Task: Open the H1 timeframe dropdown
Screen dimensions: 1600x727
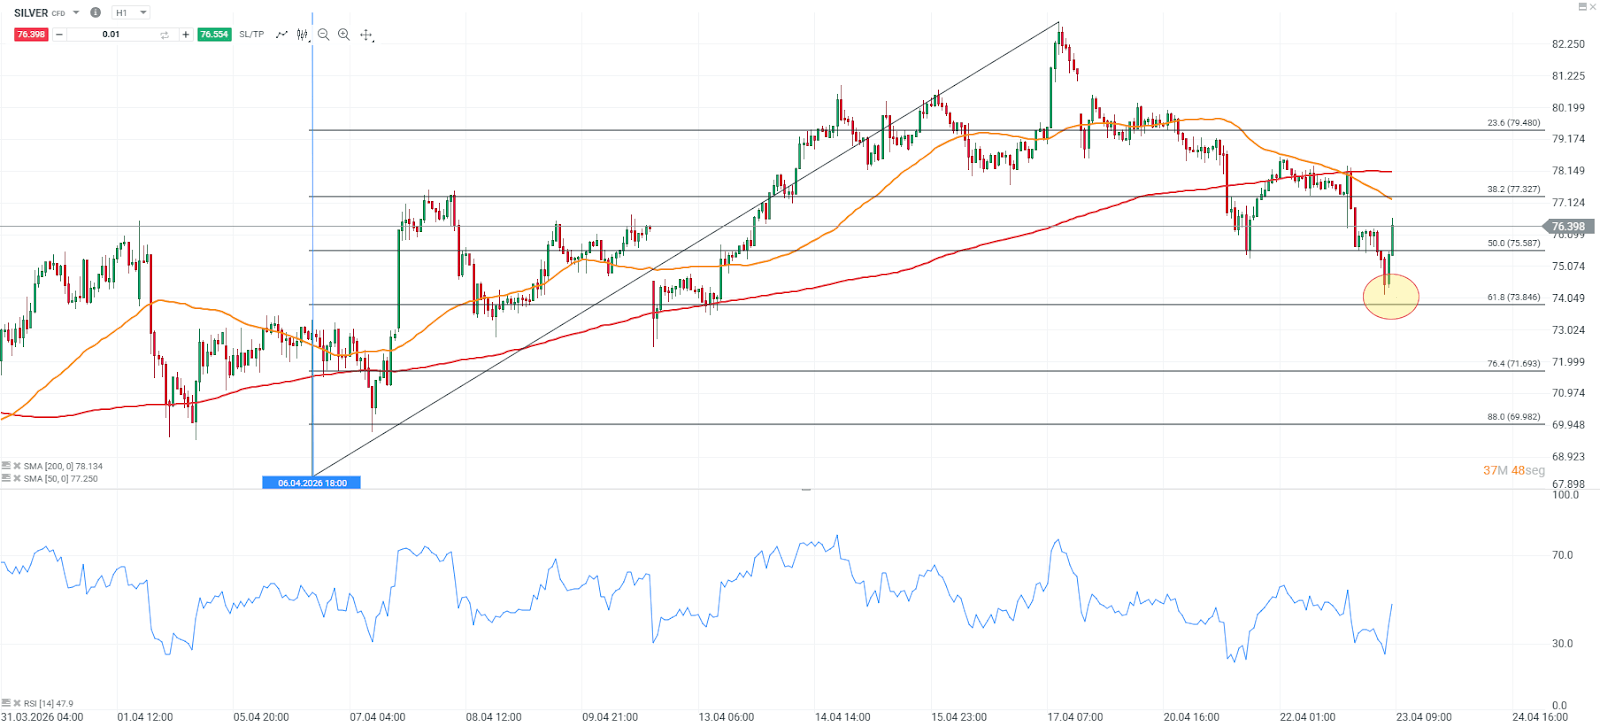Action: 130,13
